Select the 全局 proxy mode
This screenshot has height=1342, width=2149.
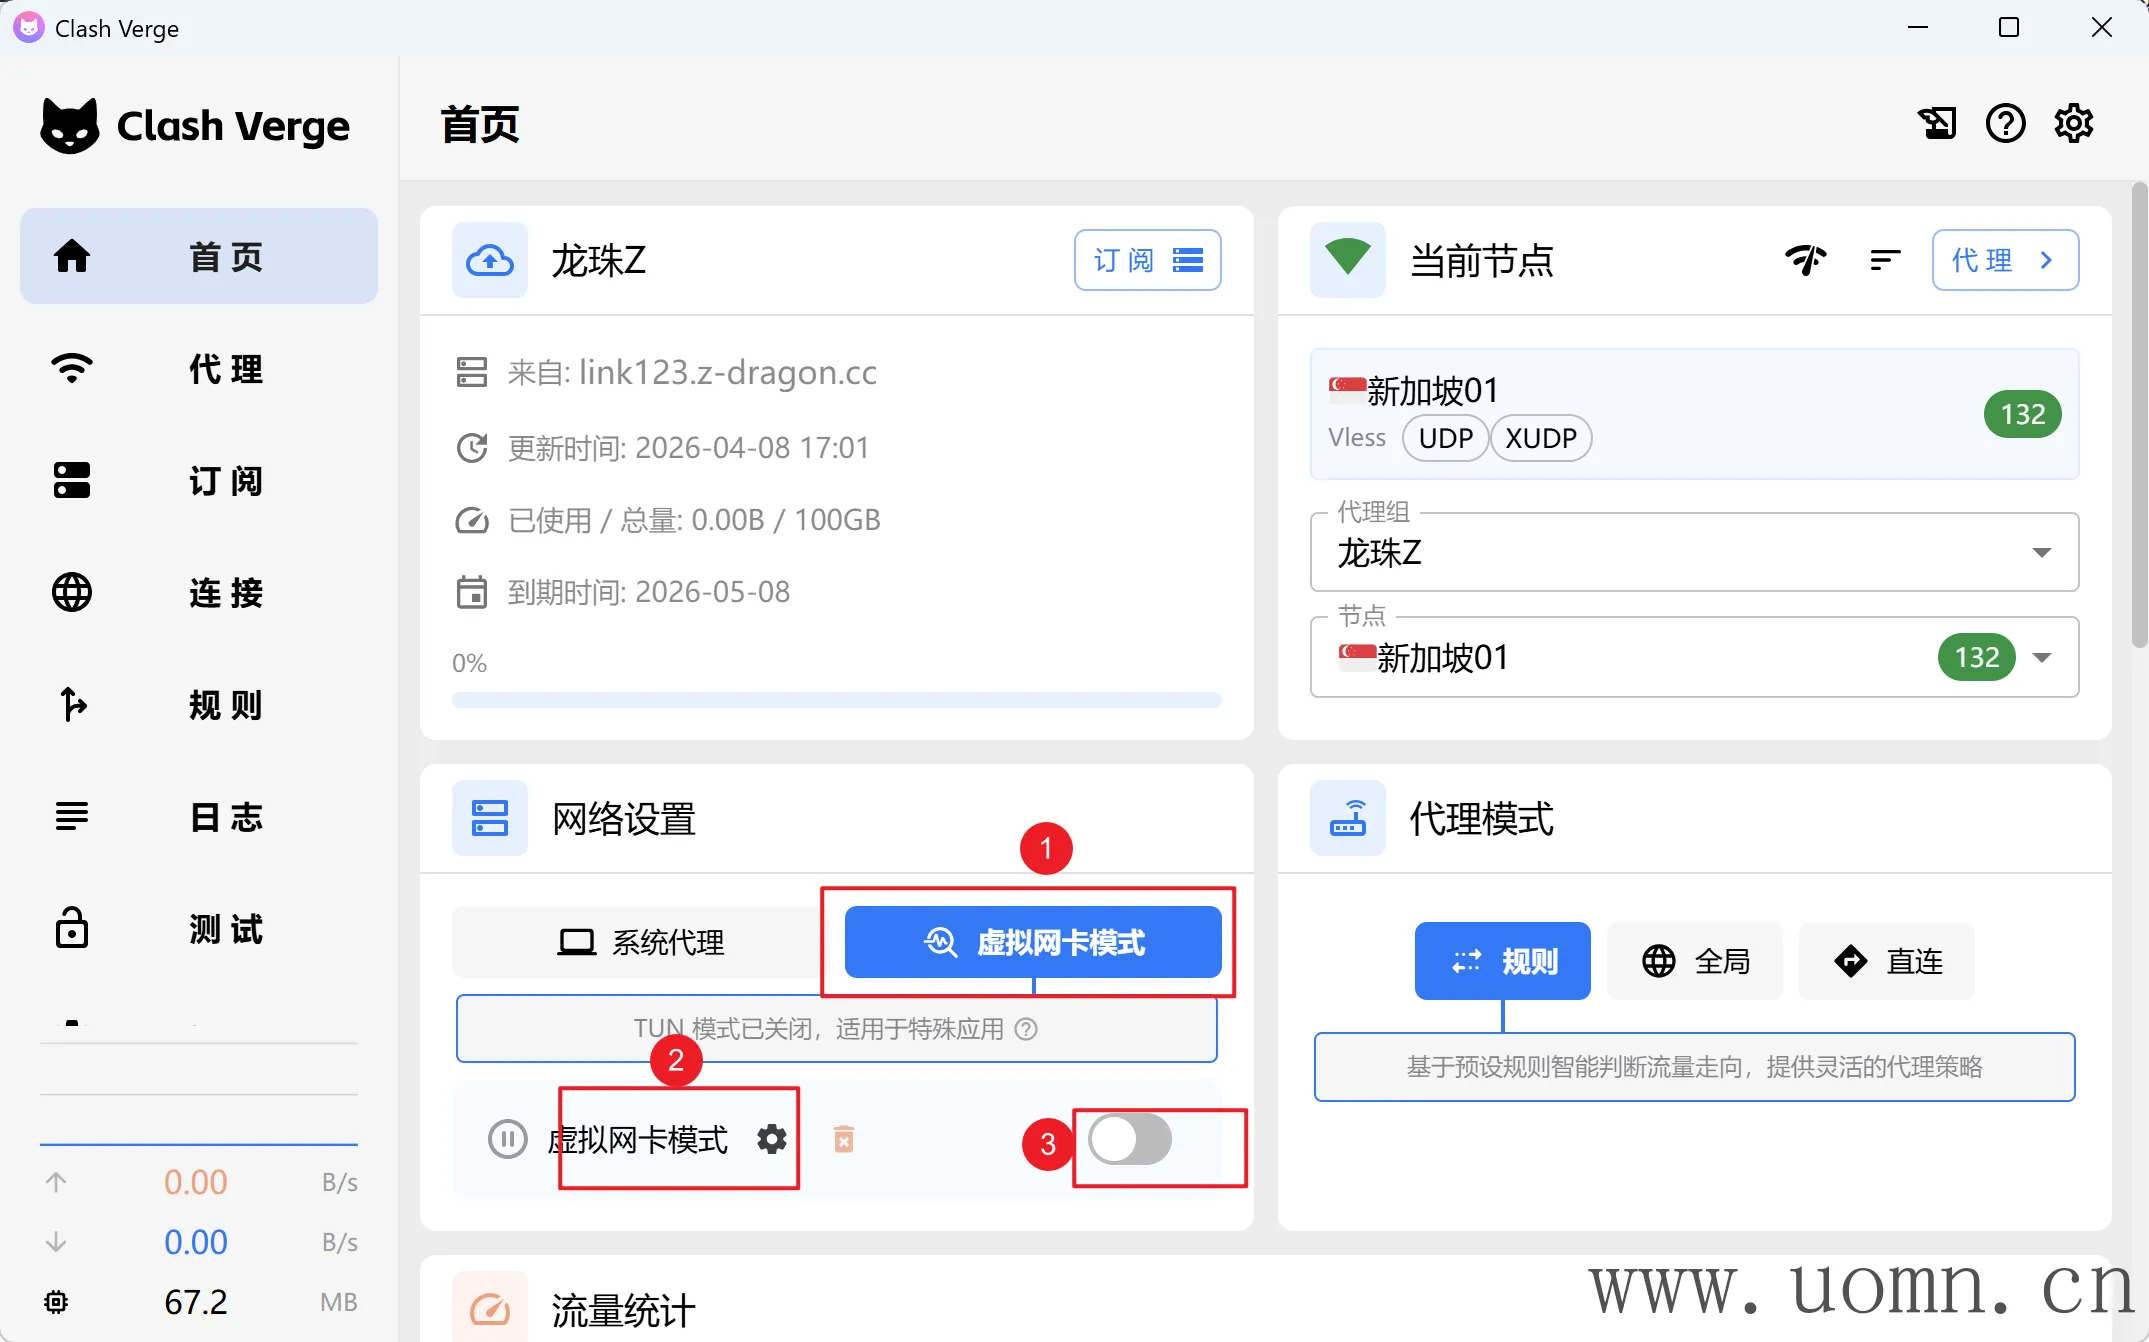point(1695,961)
